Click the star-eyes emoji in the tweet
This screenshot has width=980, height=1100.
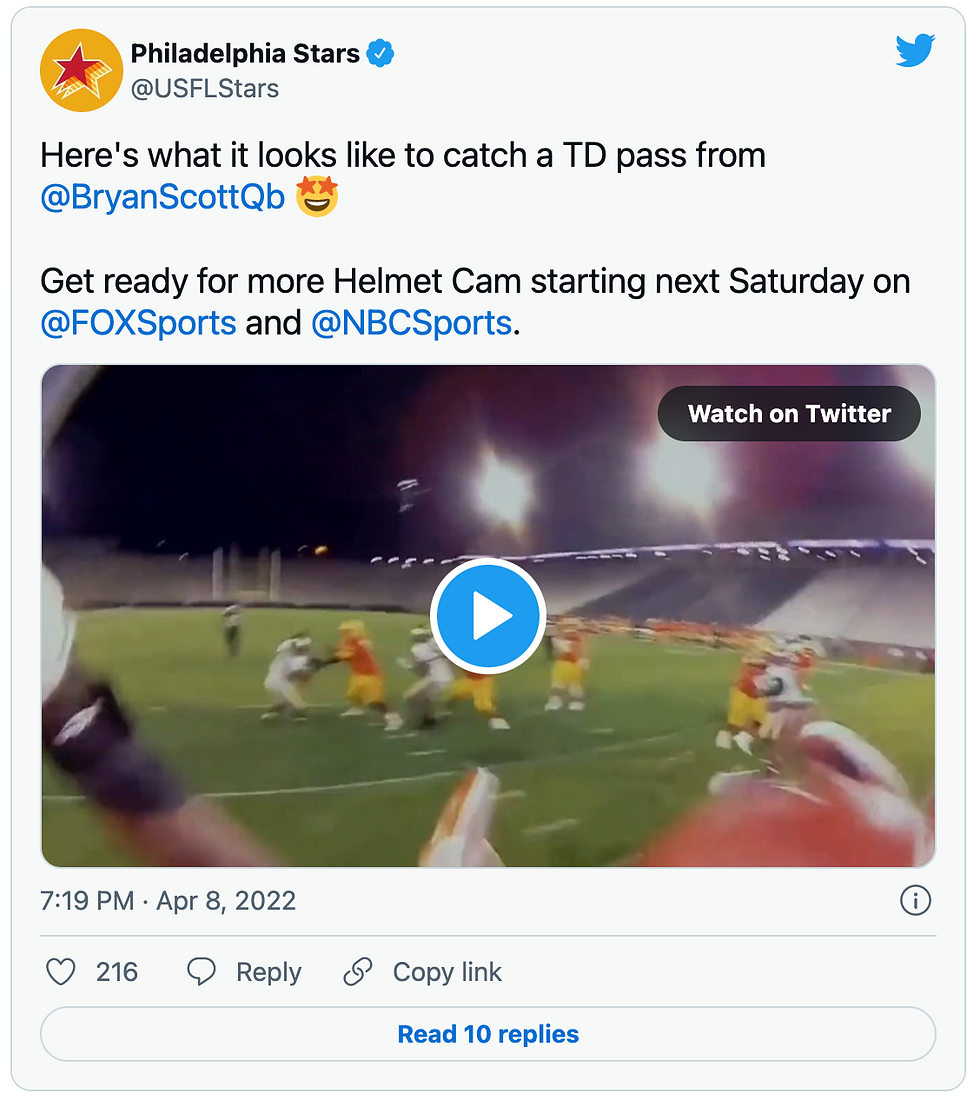click(317, 196)
